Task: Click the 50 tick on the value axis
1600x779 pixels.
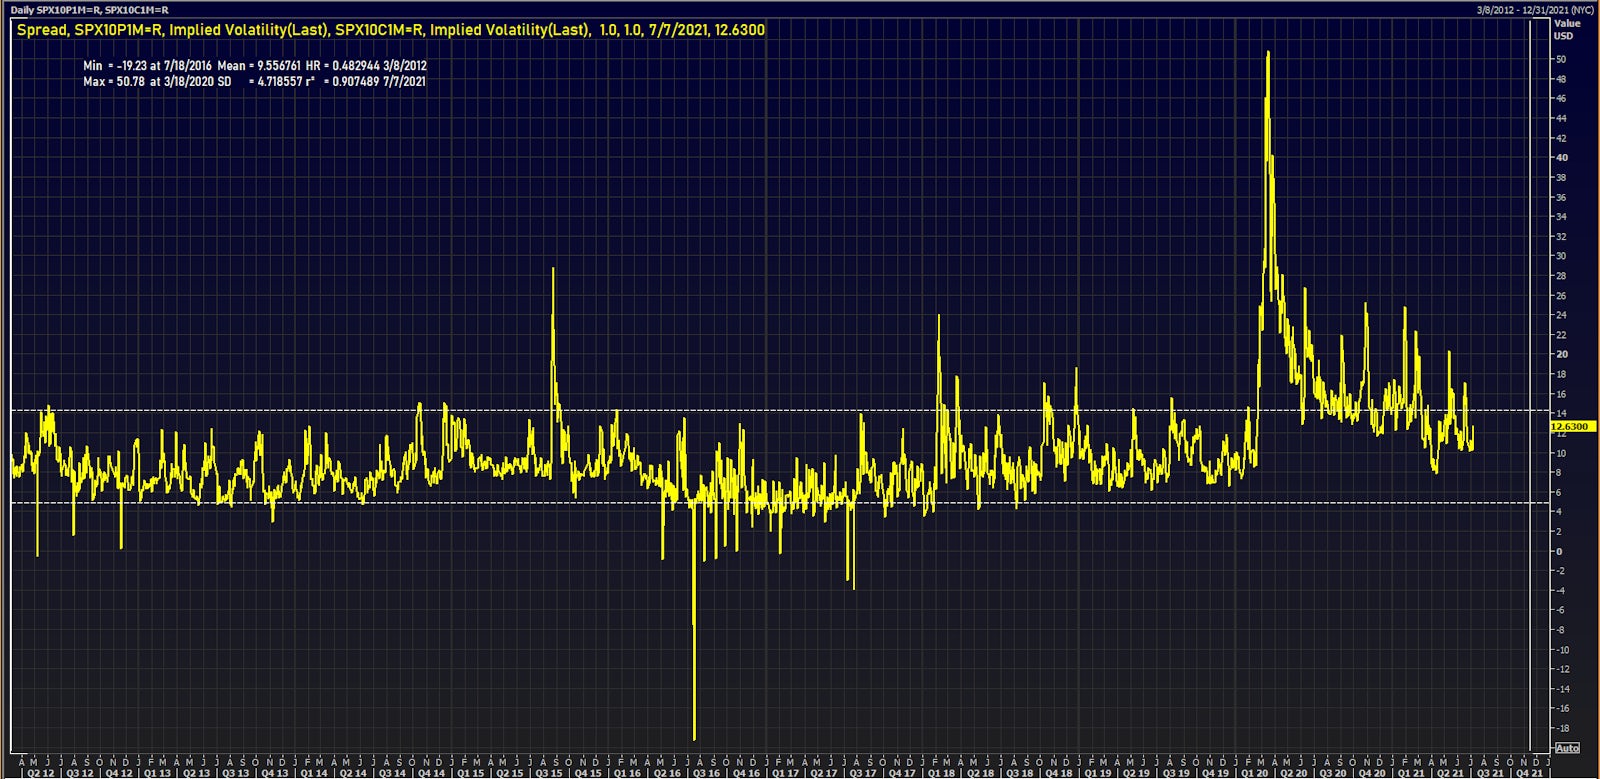Action: pos(1560,59)
